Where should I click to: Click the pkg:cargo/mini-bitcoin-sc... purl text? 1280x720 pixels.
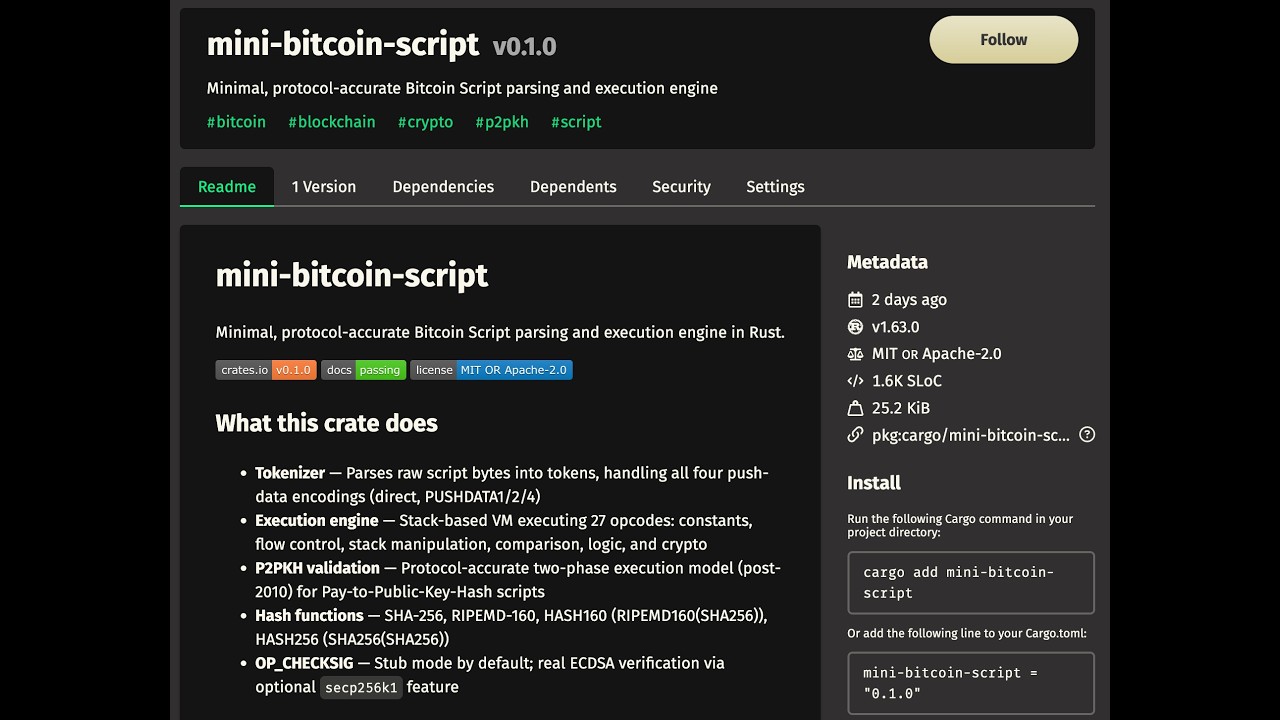click(971, 435)
